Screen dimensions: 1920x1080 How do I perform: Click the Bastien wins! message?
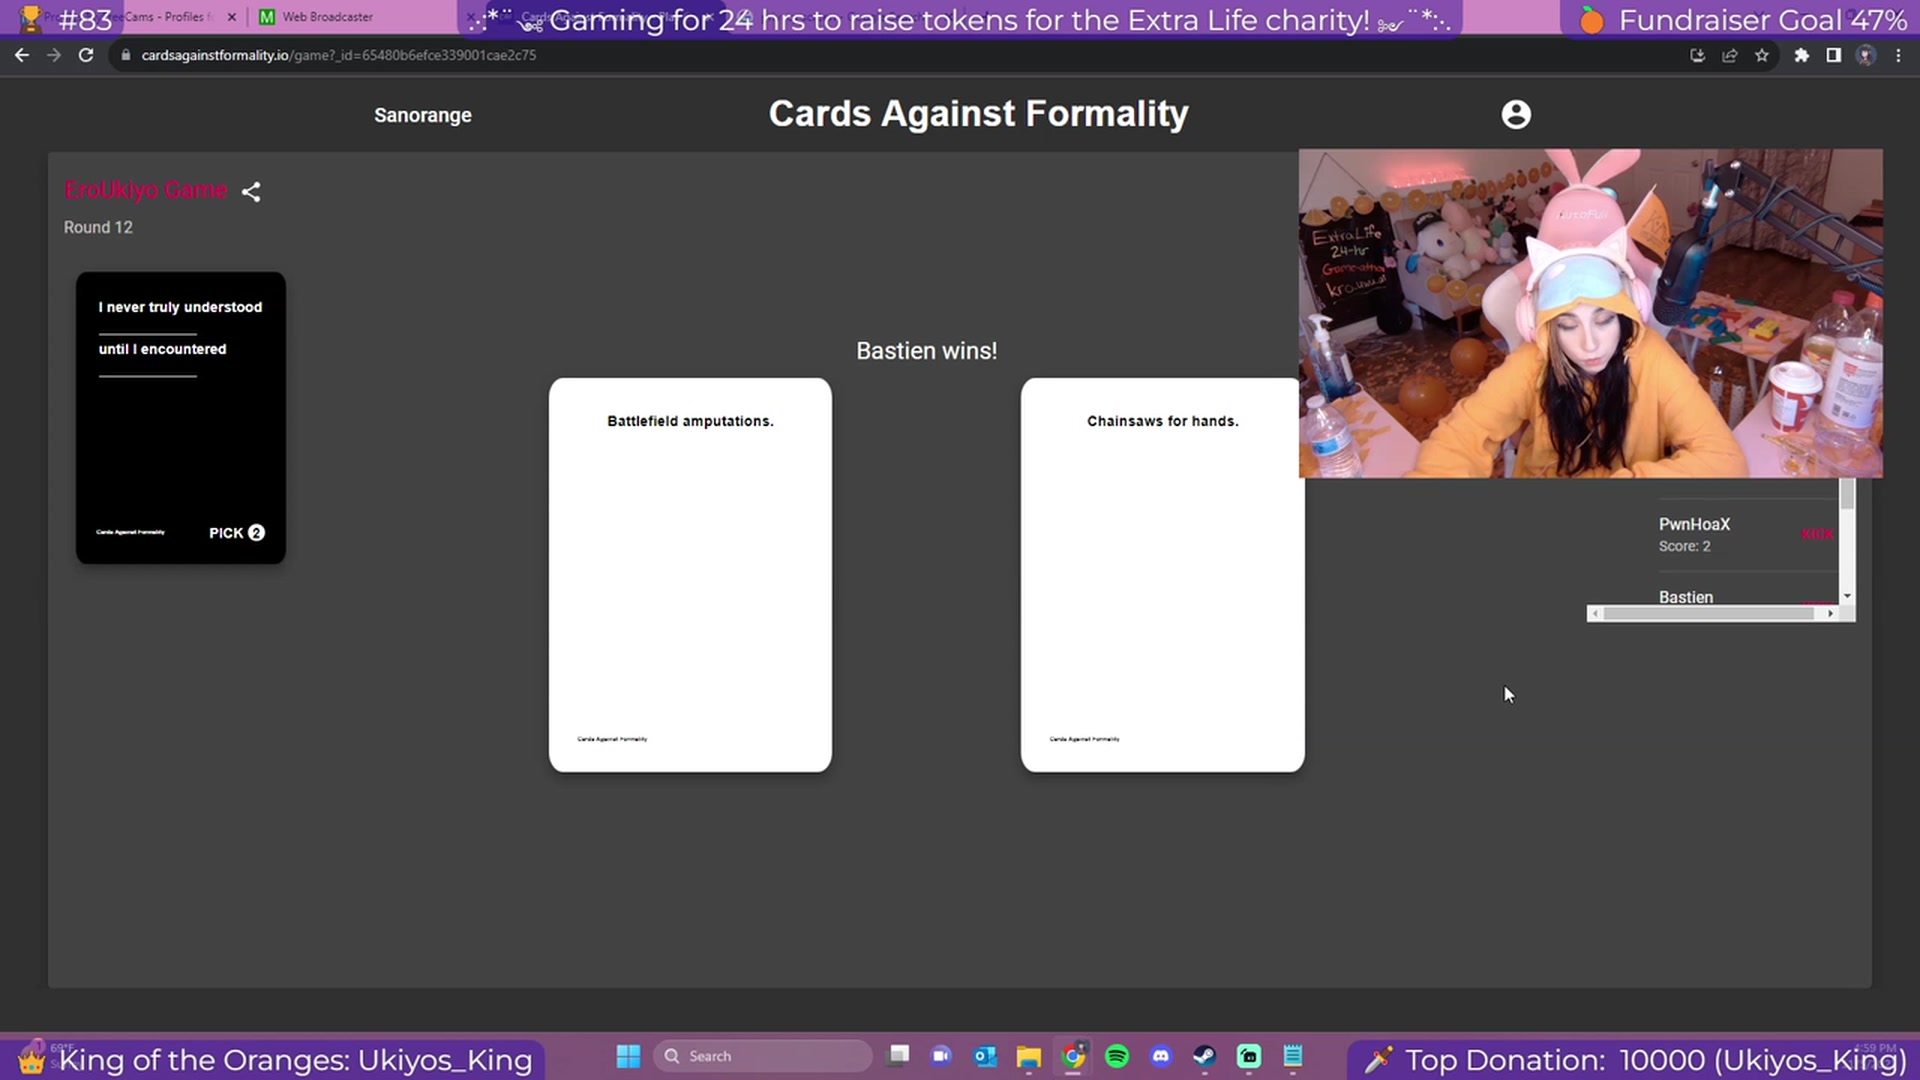926,351
